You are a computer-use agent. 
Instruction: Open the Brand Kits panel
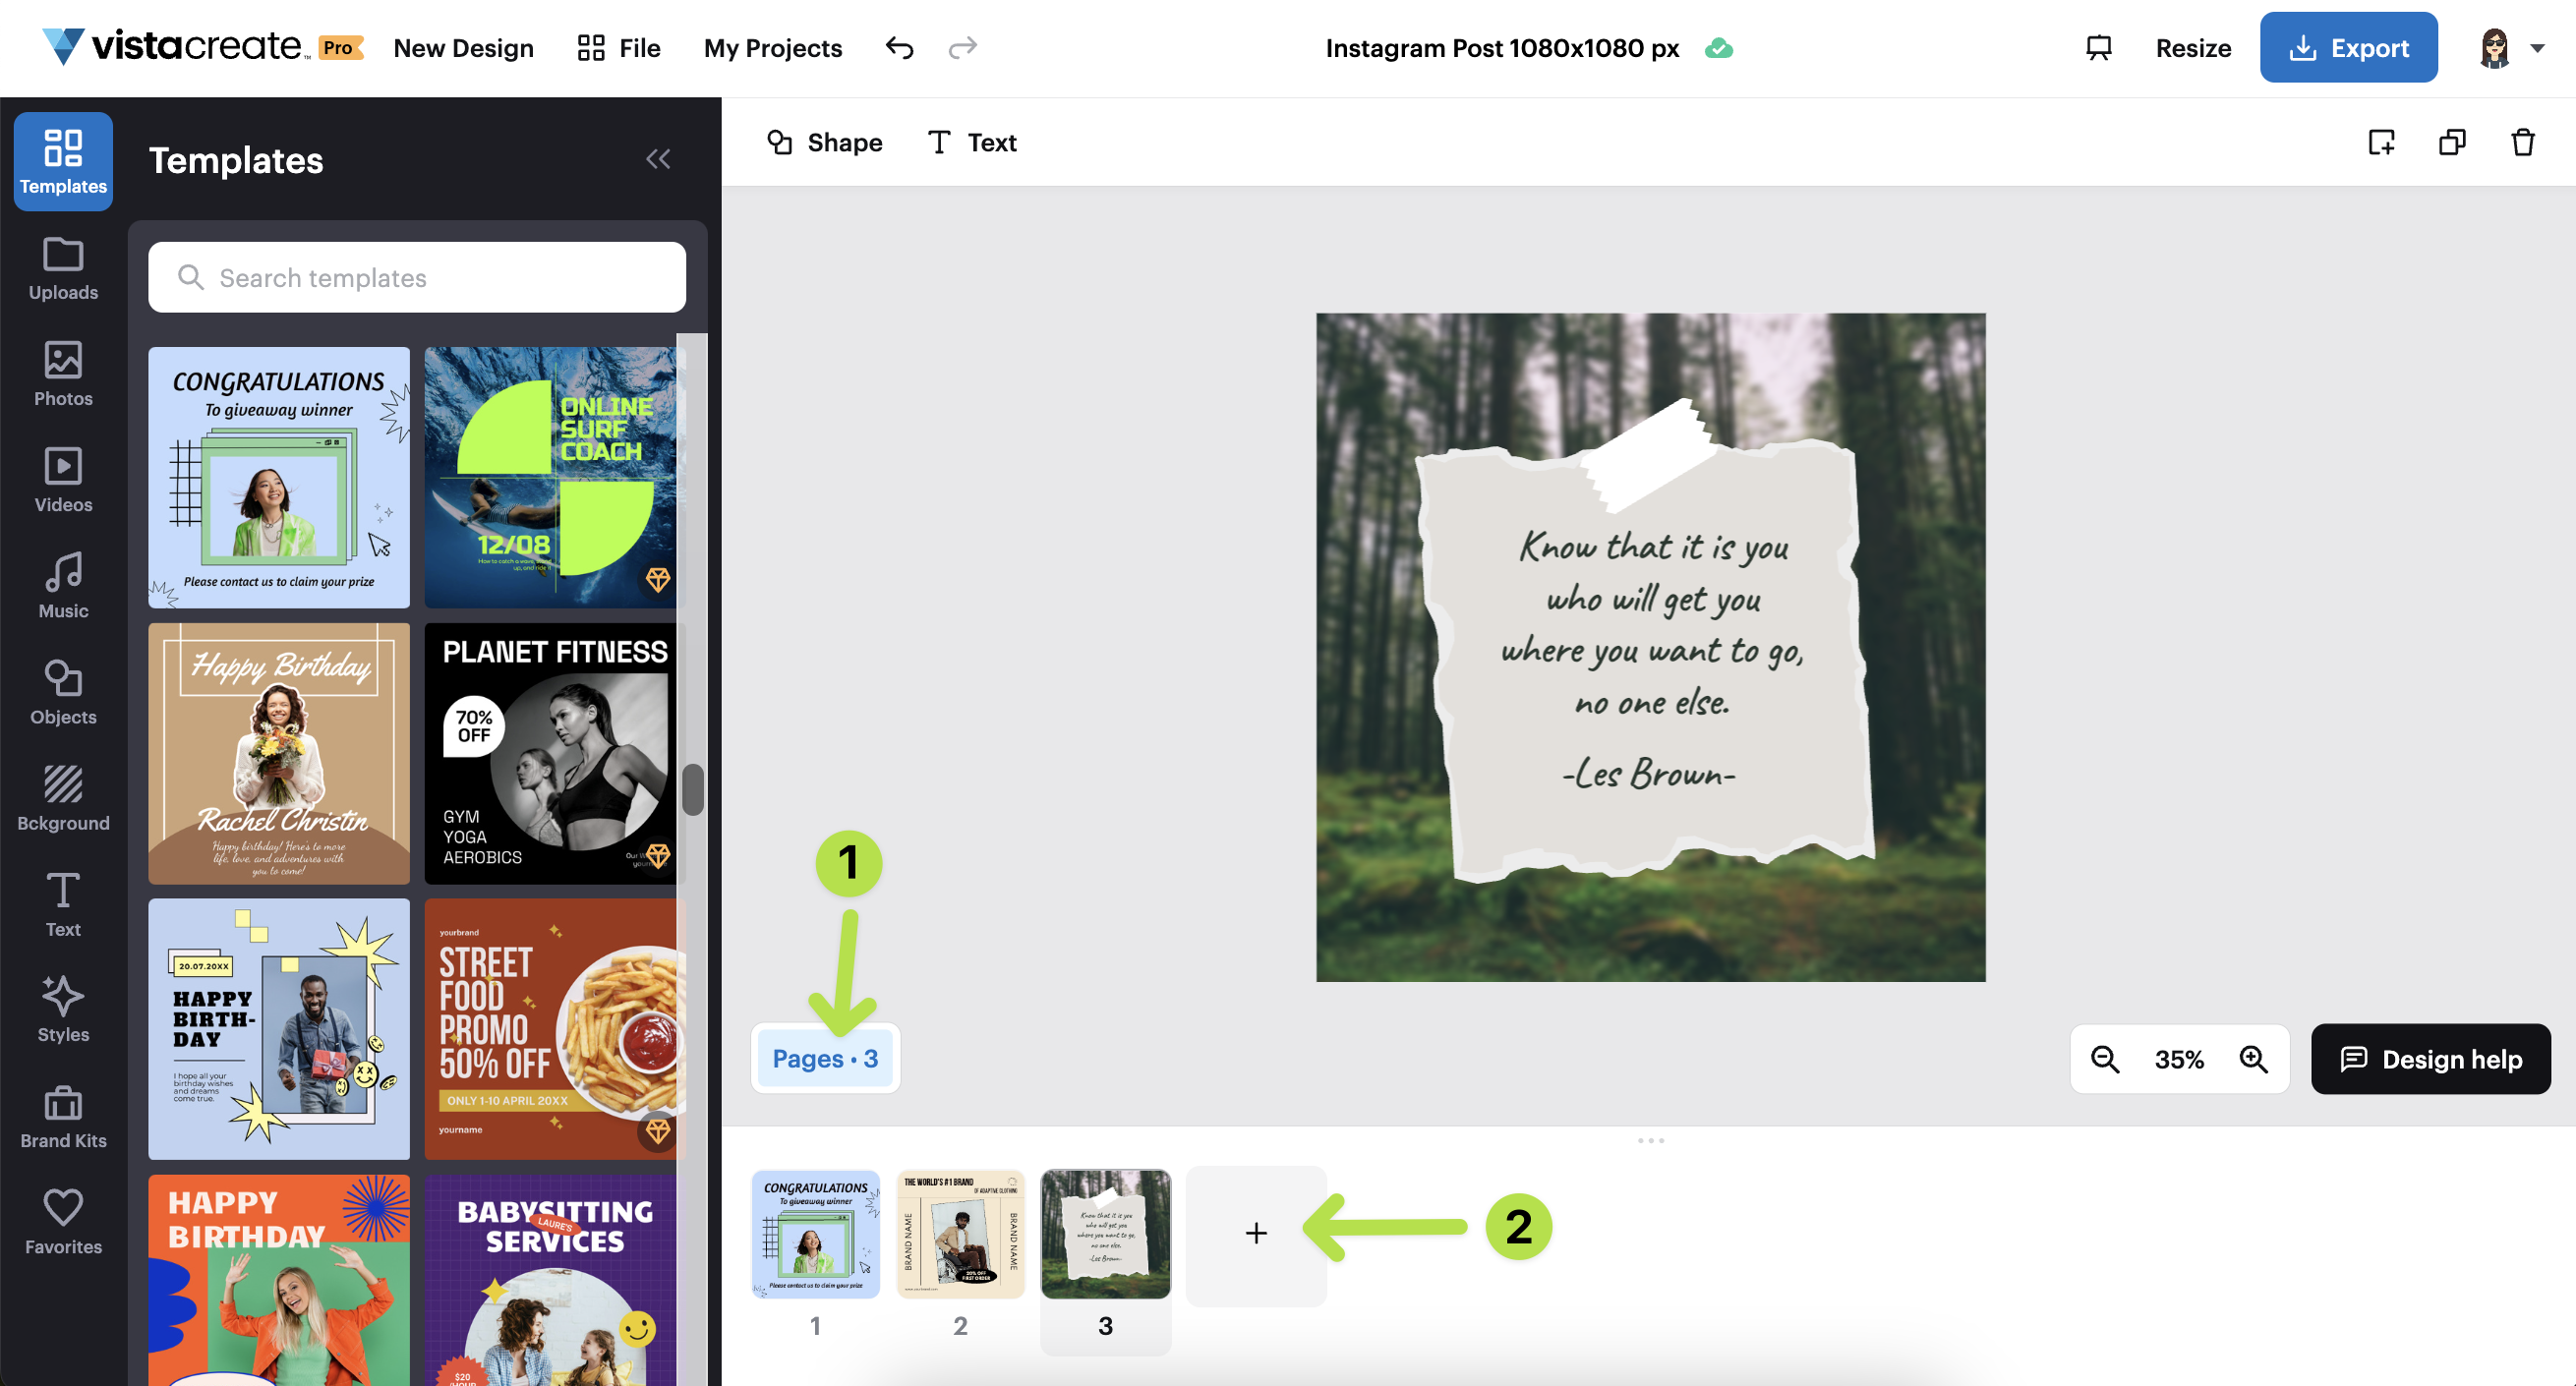63,1117
